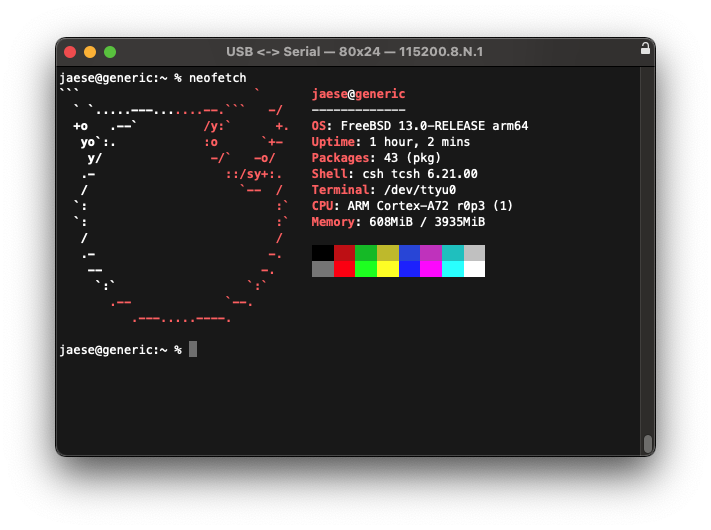Image resolution: width=711 pixels, height=530 pixels.
Task: Click the black color block in palette
Action: pos(322,253)
